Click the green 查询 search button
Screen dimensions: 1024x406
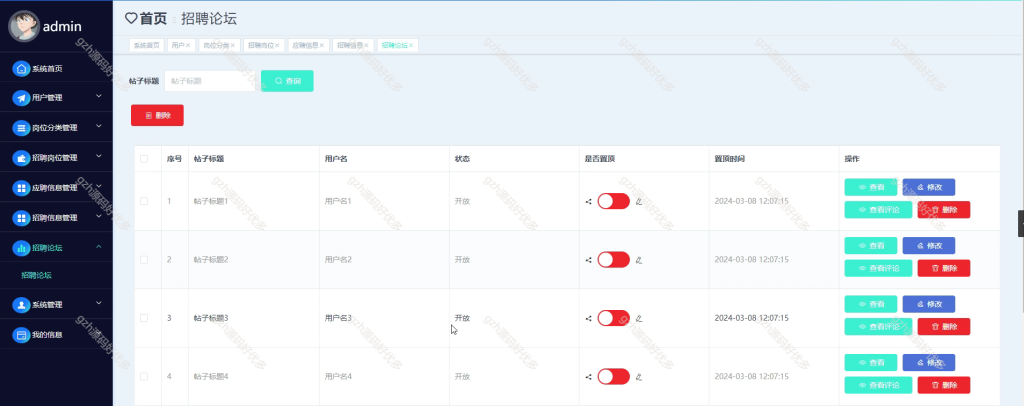point(287,81)
